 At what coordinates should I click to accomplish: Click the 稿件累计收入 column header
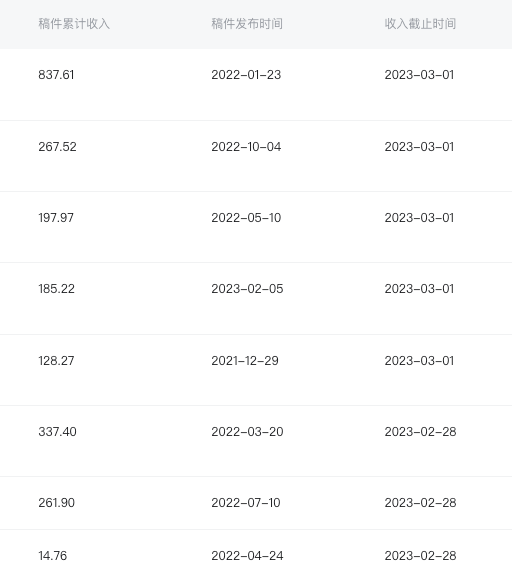click(74, 24)
